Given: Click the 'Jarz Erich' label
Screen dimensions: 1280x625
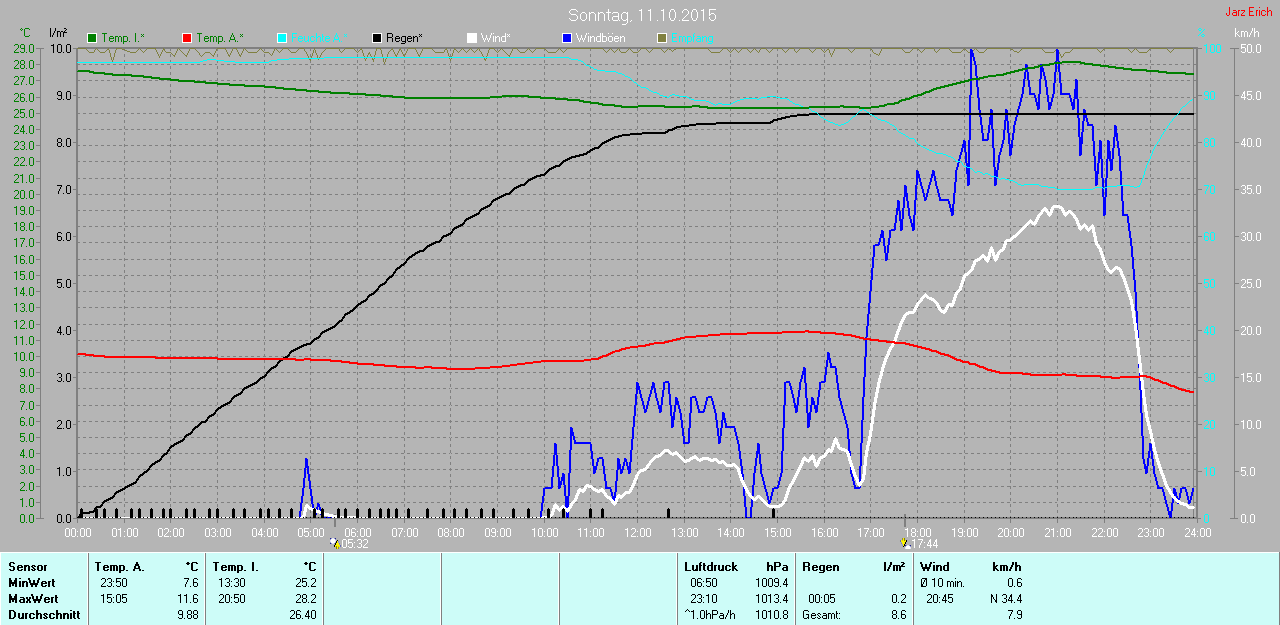Looking at the screenshot, I should [1249, 12].
